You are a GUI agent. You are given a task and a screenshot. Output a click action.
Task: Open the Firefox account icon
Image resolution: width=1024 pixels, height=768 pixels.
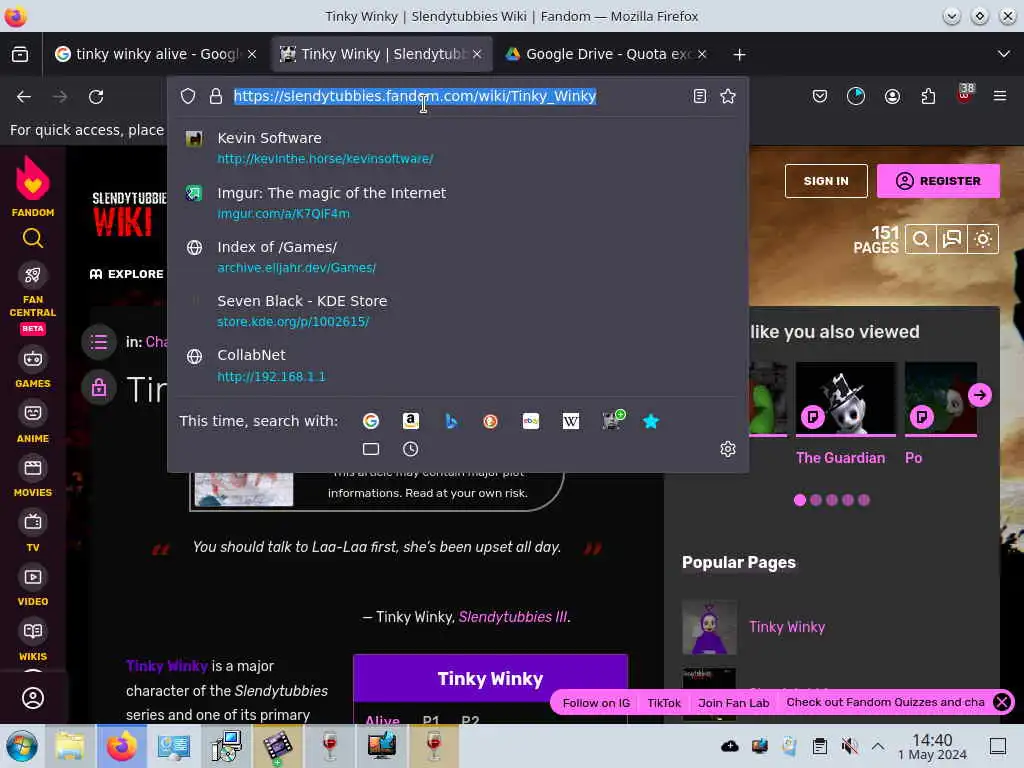pos(892,96)
